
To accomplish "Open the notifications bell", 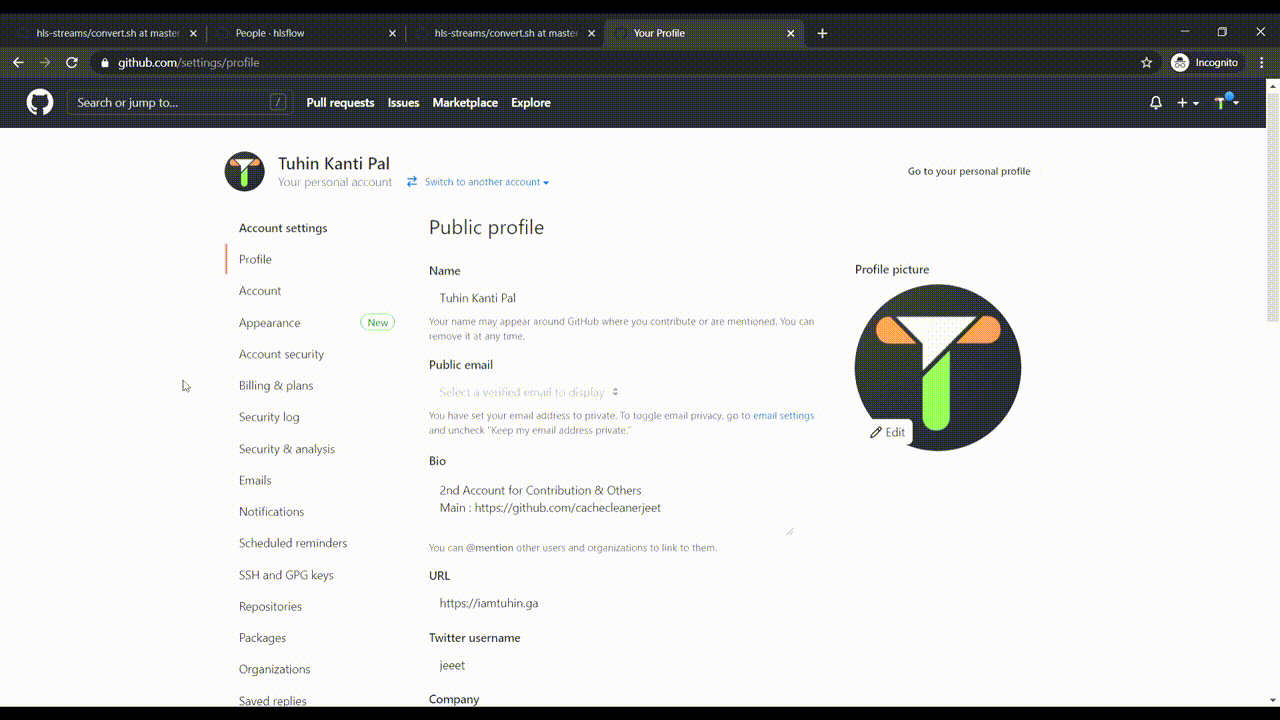I will tap(1156, 103).
